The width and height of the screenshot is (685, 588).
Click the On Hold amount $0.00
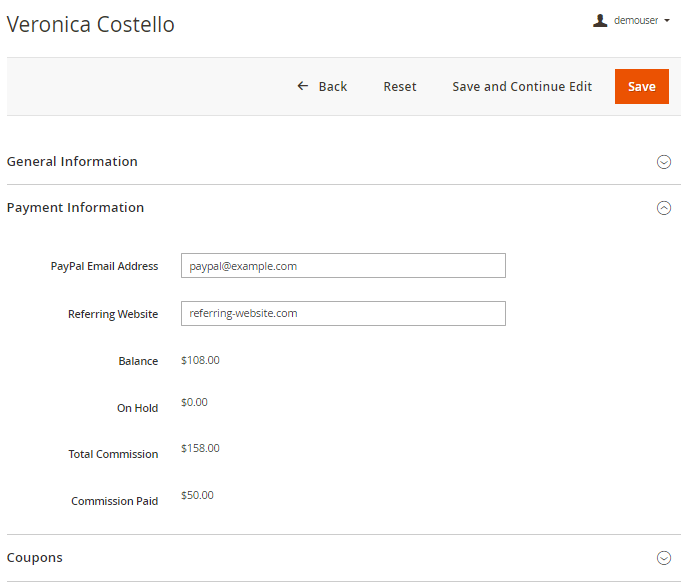194,402
